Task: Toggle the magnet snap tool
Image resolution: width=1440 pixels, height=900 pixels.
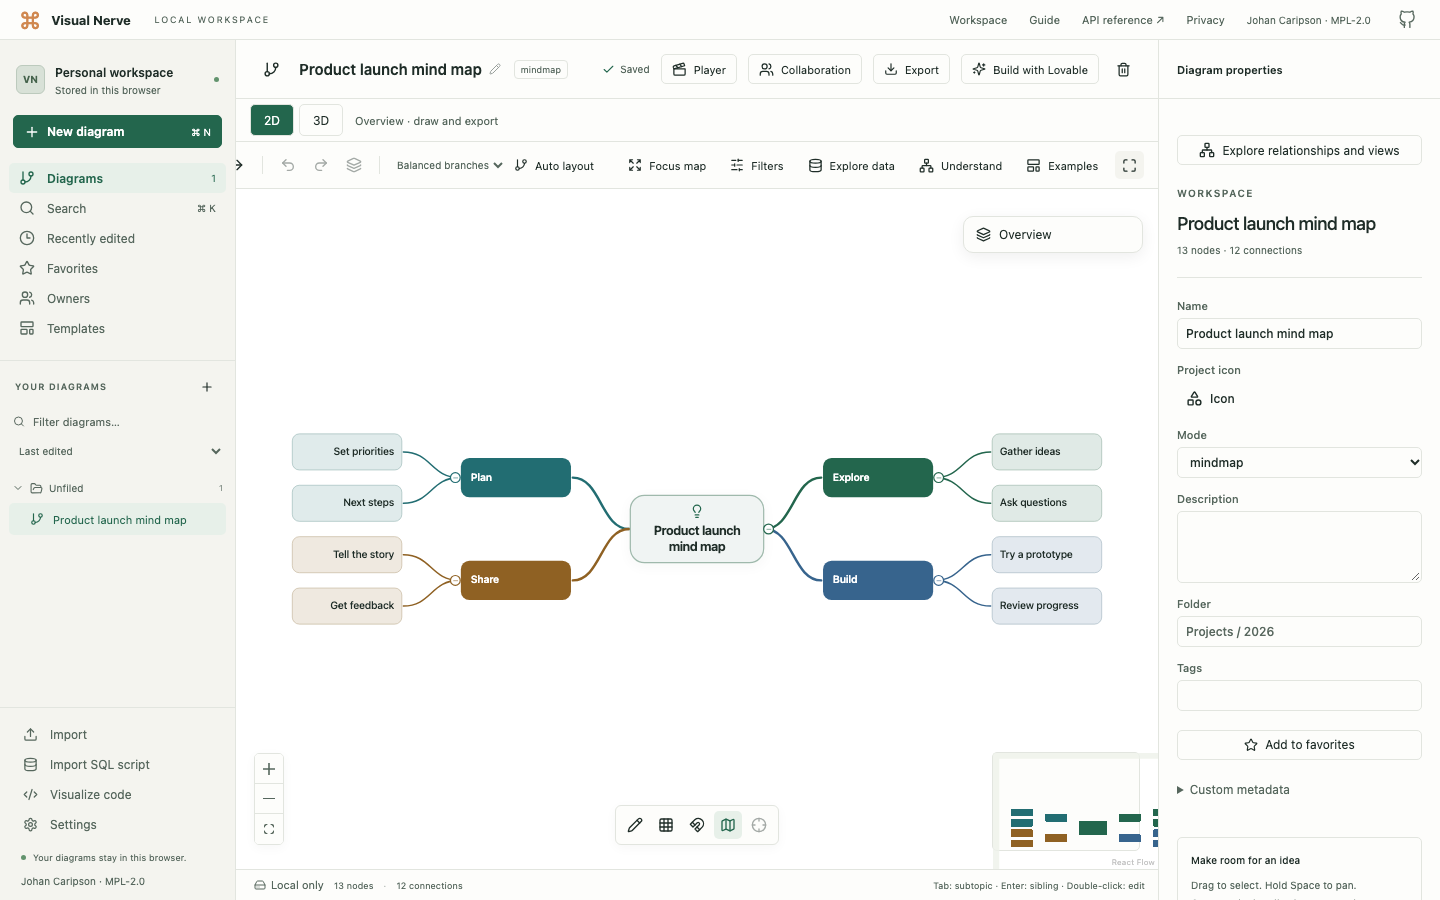Action: click(x=697, y=825)
